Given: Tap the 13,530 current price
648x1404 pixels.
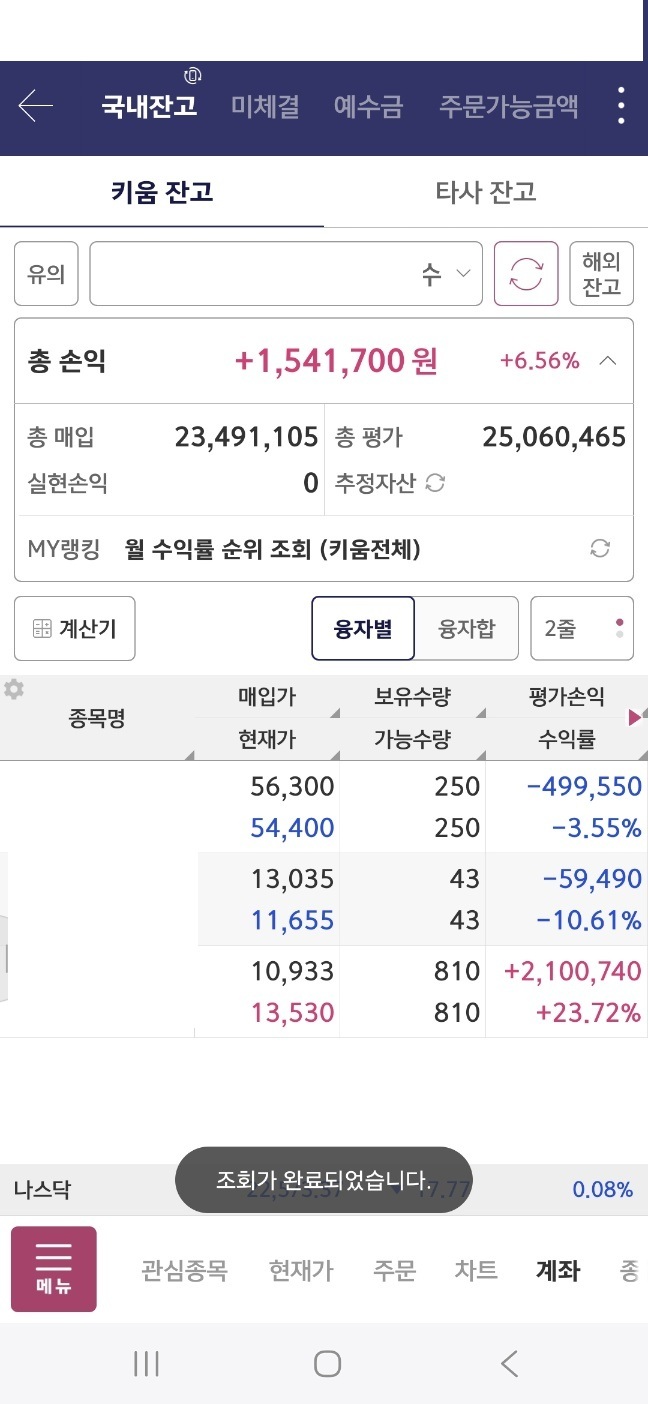Looking at the screenshot, I should tap(292, 1012).
